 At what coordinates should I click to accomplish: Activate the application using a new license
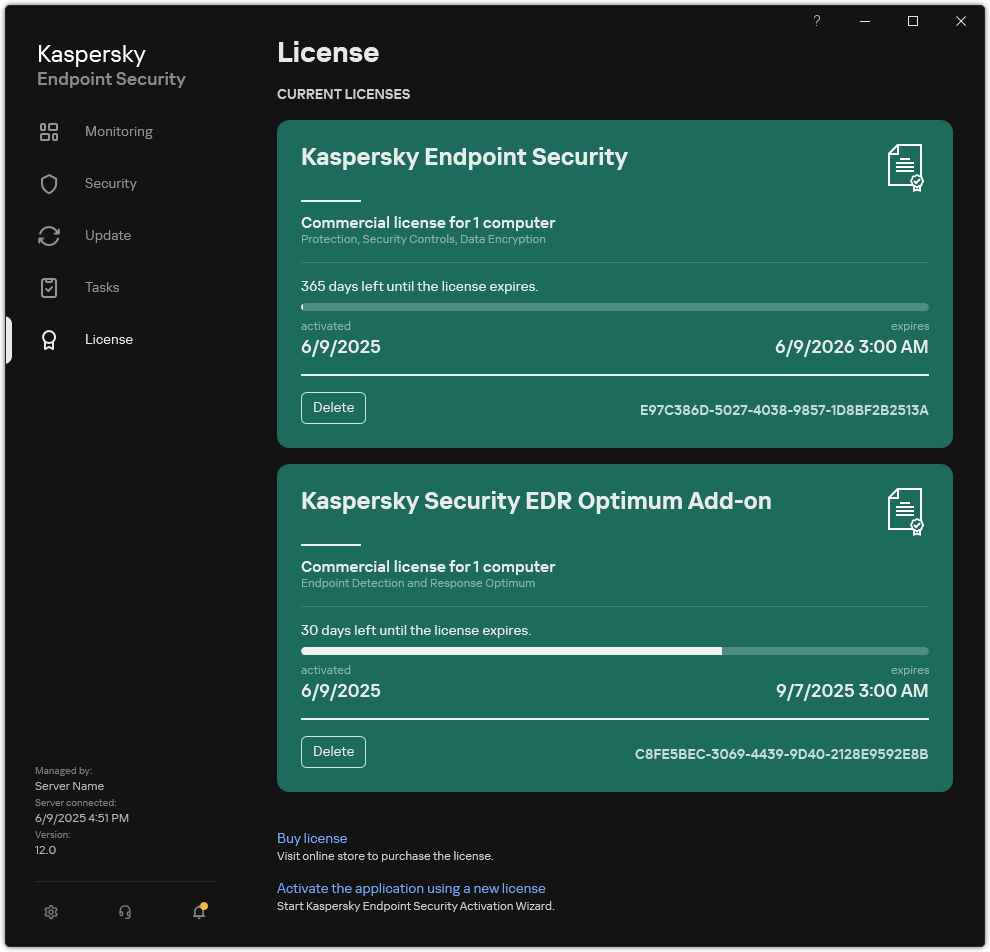pyautogui.click(x=411, y=888)
